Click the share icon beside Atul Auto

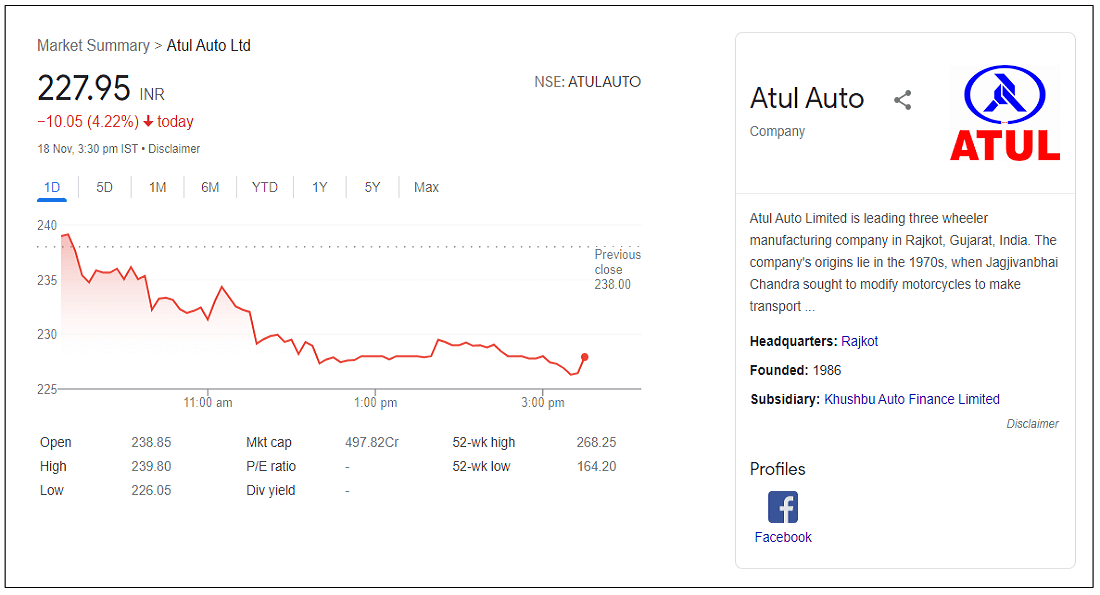click(903, 100)
